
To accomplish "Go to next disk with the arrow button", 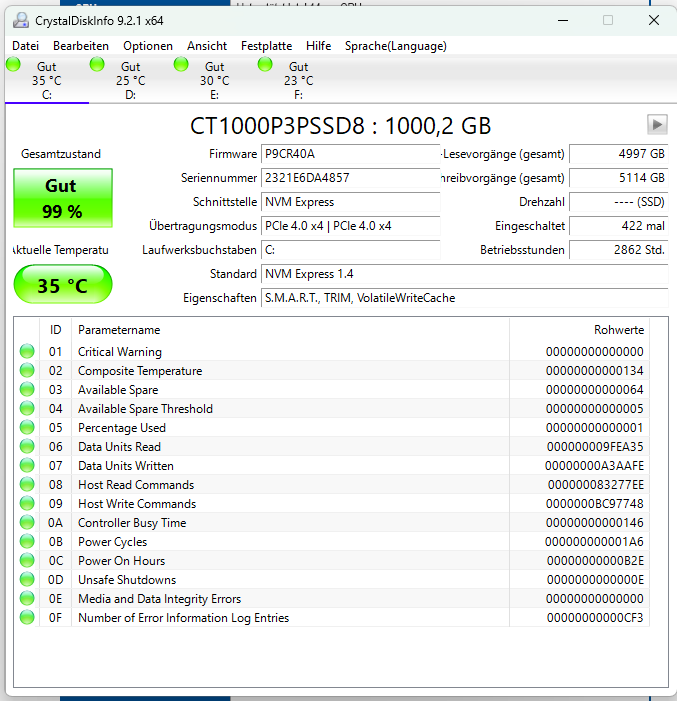I will pyautogui.click(x=657, y=124).
